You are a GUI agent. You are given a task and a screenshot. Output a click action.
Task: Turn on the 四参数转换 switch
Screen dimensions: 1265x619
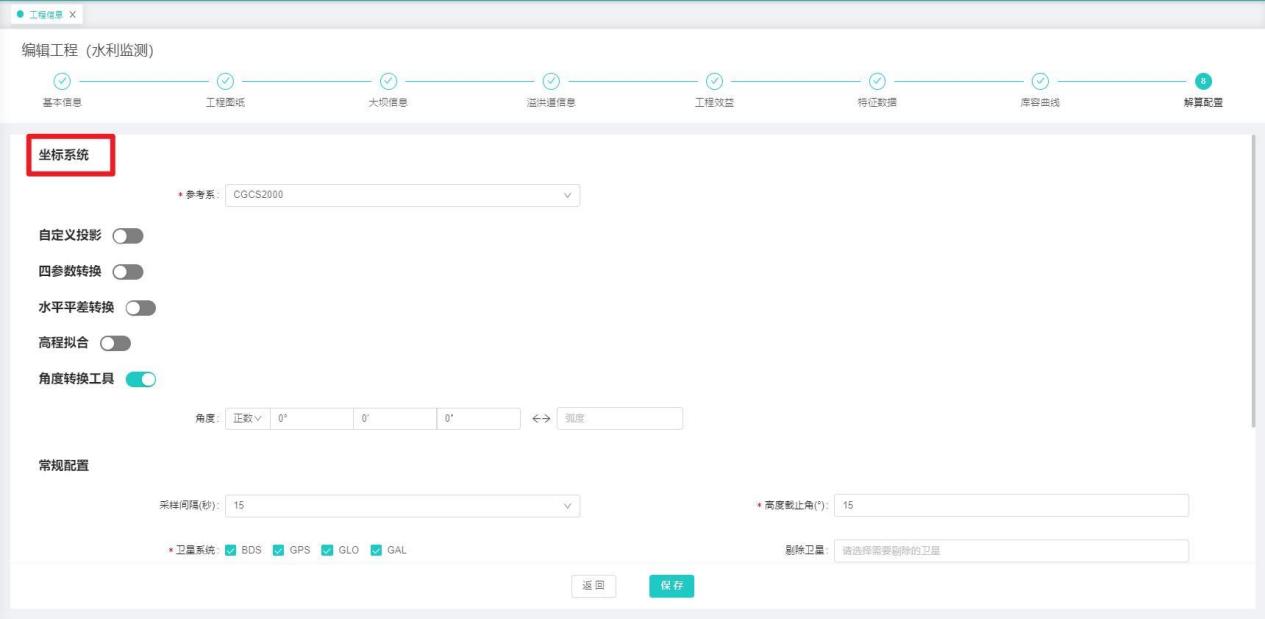tap(128, 272)
